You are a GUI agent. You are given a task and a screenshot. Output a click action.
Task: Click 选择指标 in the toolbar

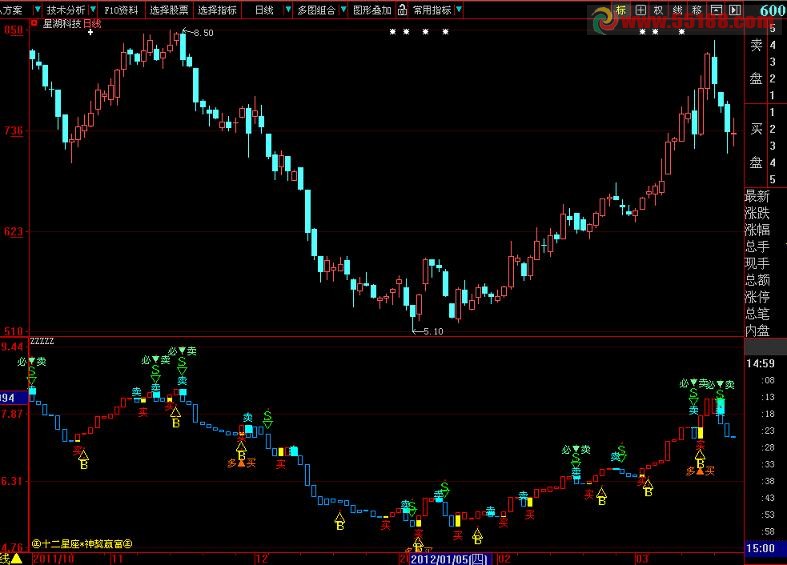click(217, 10)
